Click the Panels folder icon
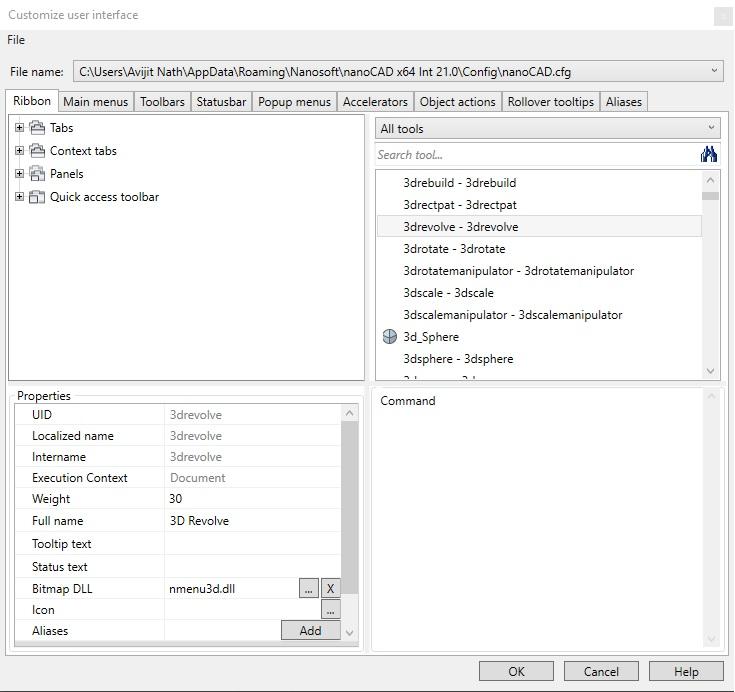Image resolution: width=735 pixels, height=692 pixels. 38,174
